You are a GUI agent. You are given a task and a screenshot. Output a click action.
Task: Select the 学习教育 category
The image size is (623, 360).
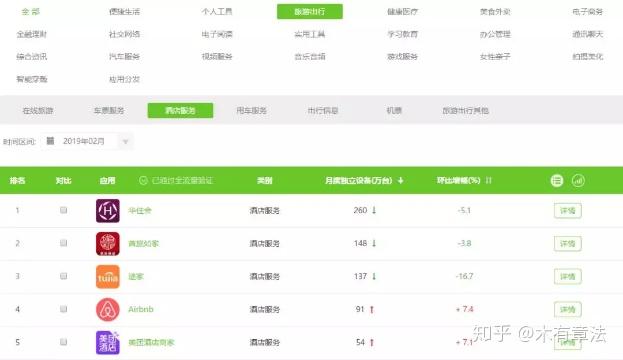(402, 34)
